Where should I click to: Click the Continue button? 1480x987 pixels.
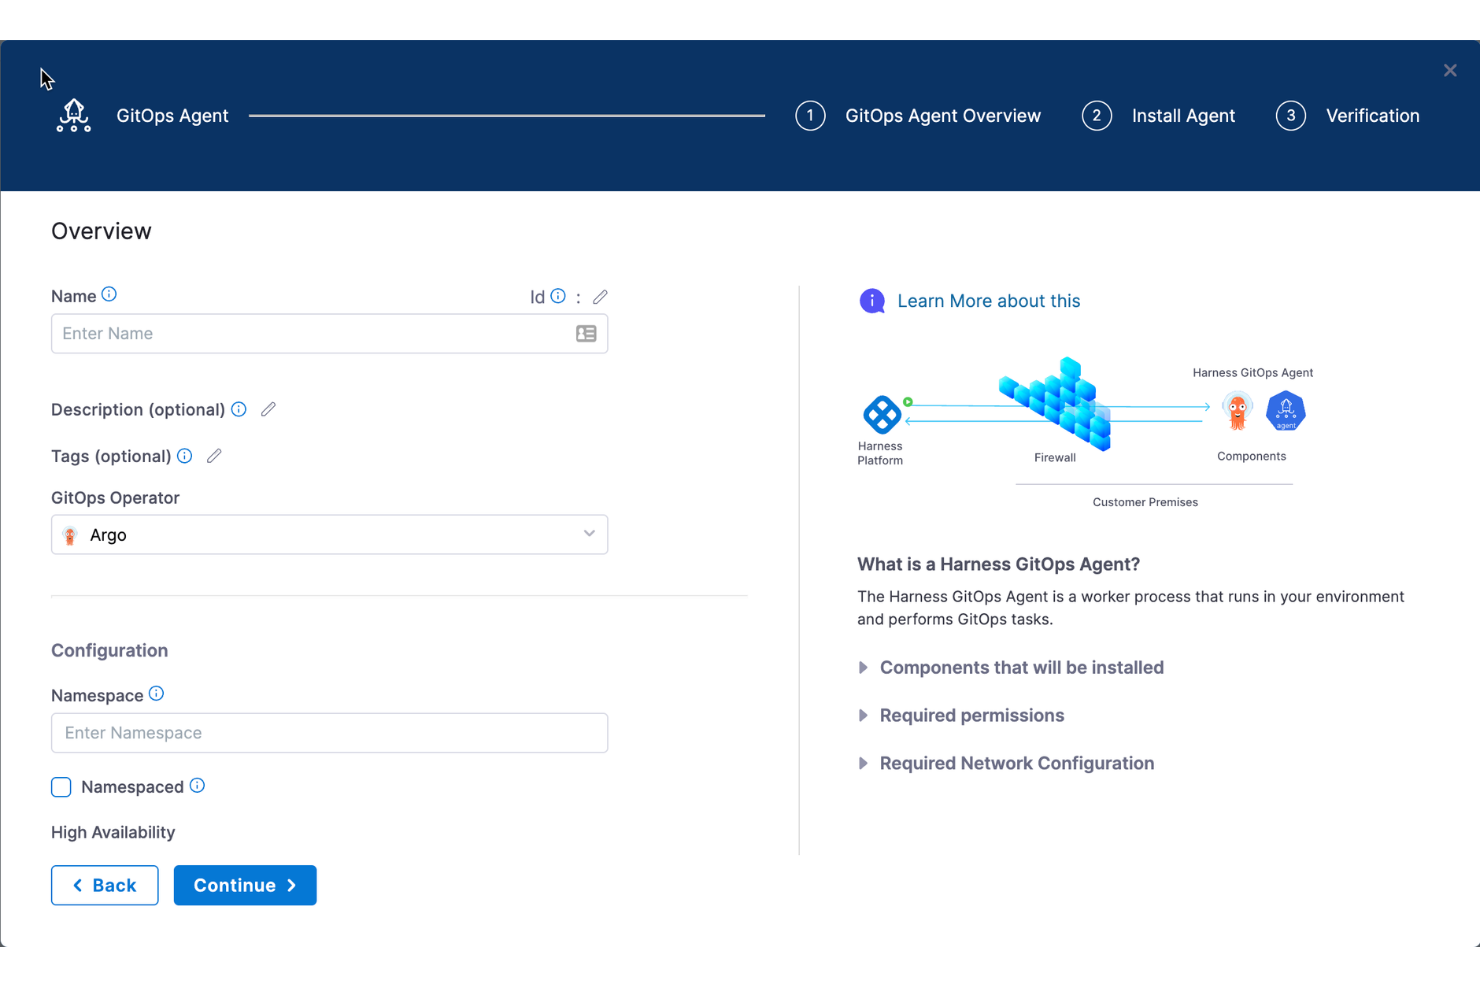(x=245, y=885)
